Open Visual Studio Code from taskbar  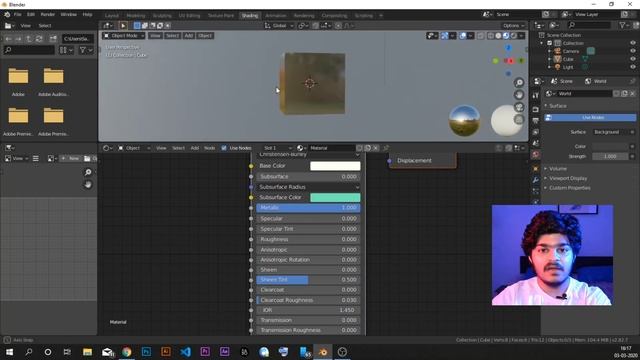(185, 352)
